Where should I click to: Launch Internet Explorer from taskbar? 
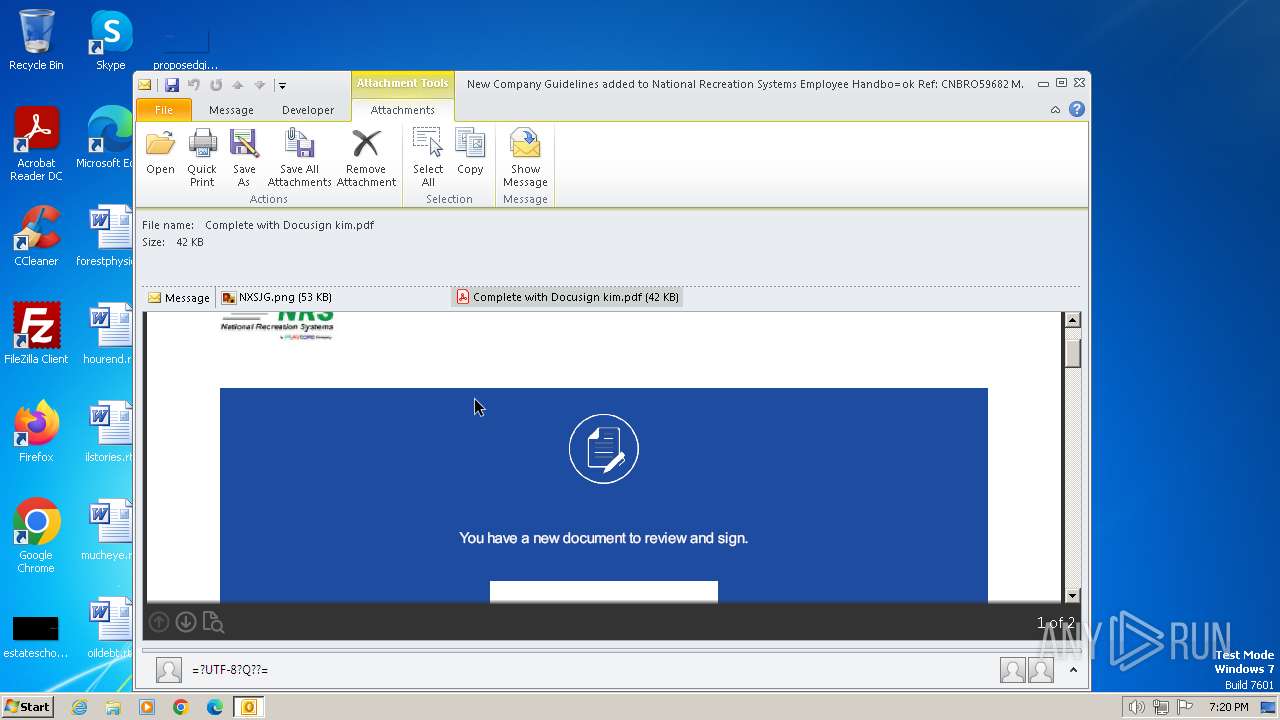[x=80, y=707]
